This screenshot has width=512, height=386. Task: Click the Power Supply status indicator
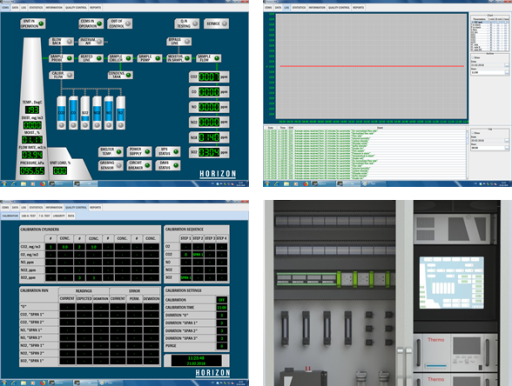coord(139,152)
